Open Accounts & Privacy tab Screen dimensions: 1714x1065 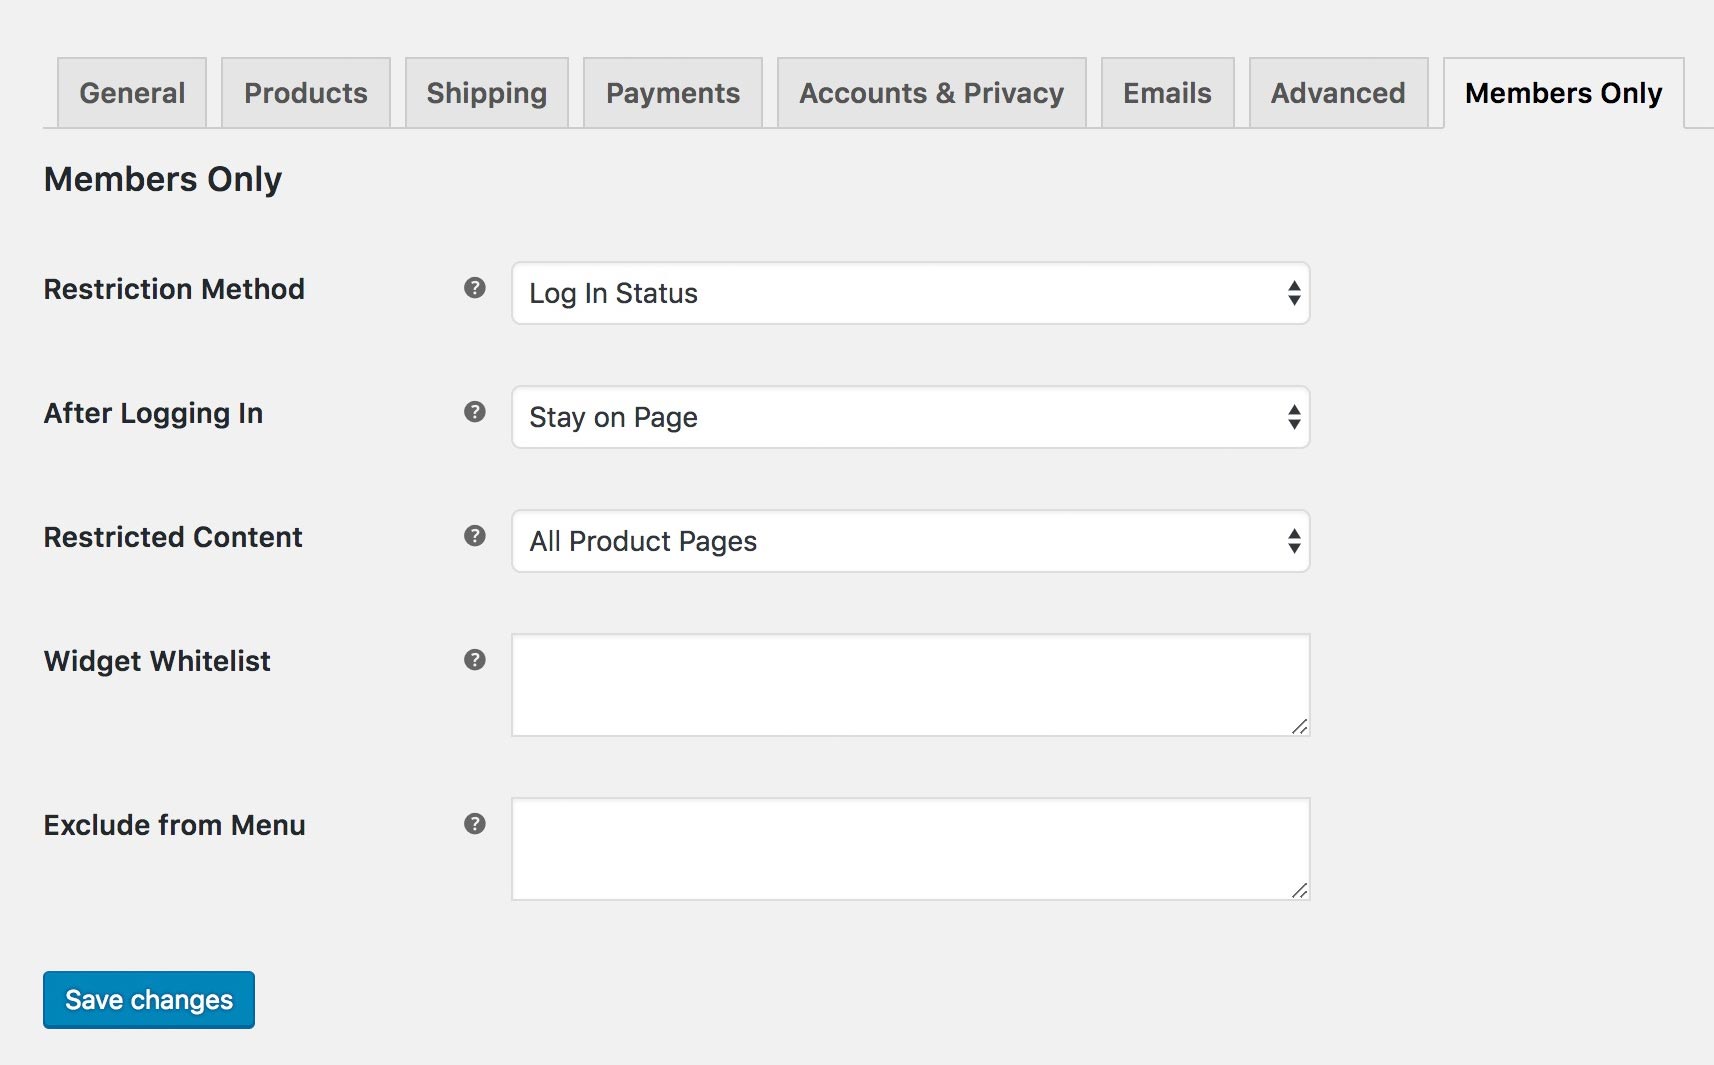point(931,93)
